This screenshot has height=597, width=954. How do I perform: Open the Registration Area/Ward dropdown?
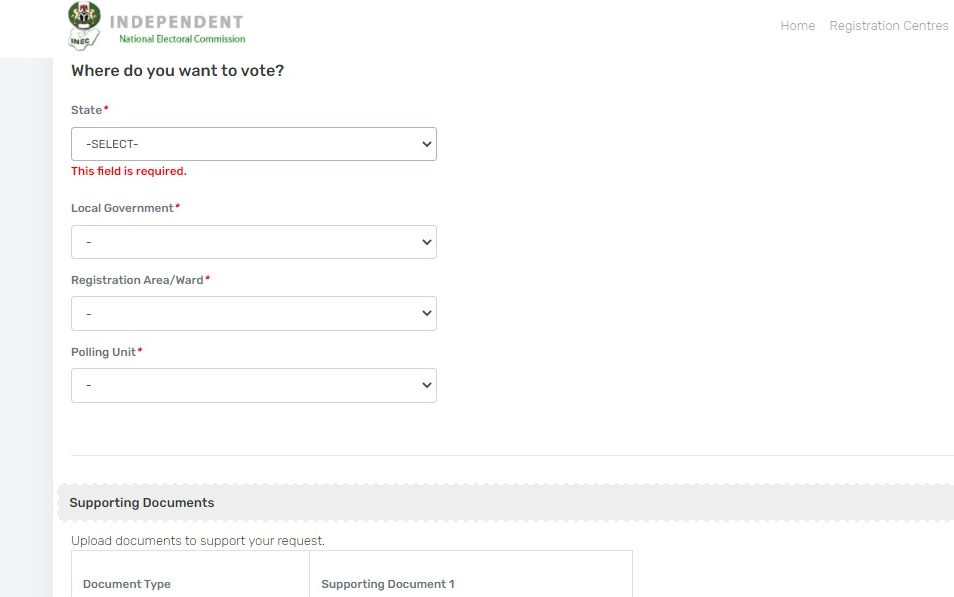point(254,313)
